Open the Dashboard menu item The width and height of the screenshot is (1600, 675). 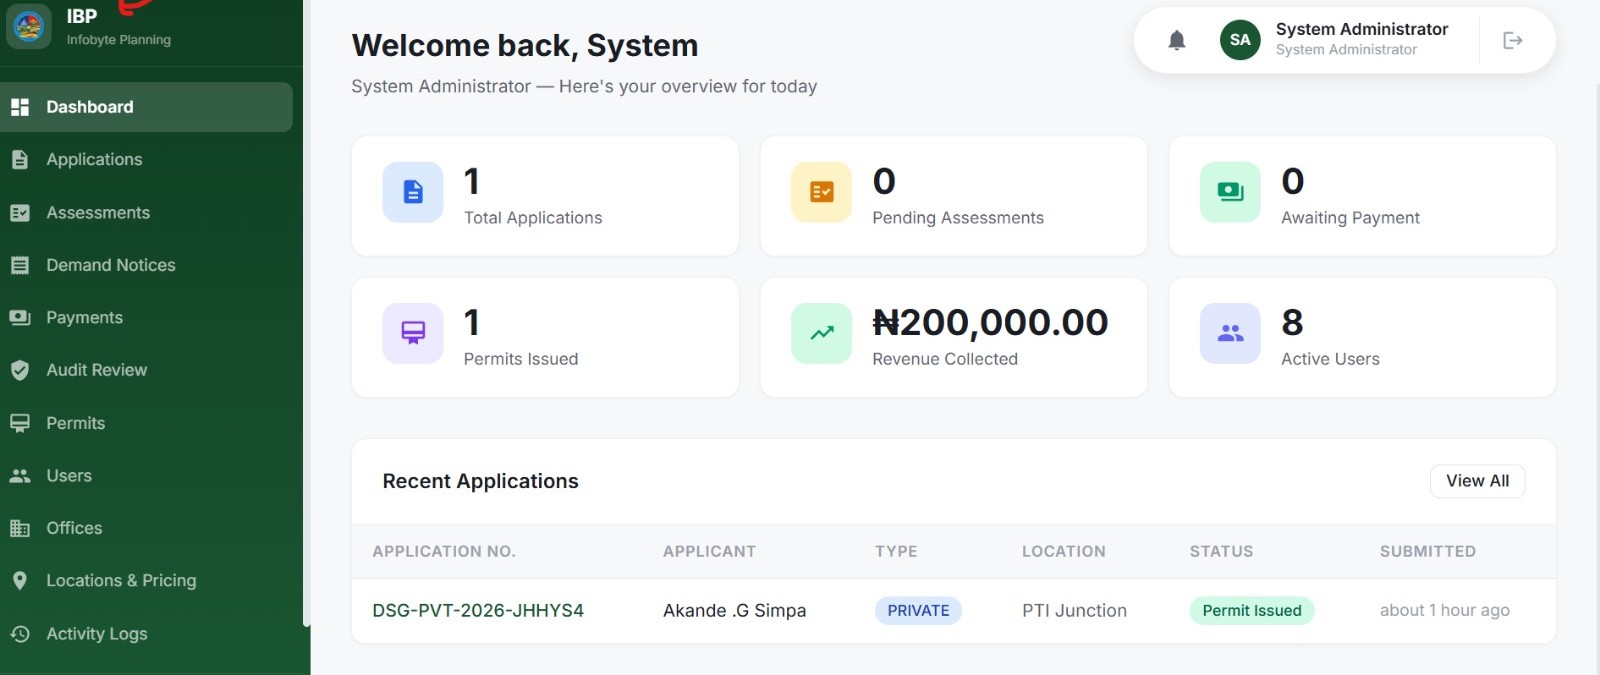(146, 107)
